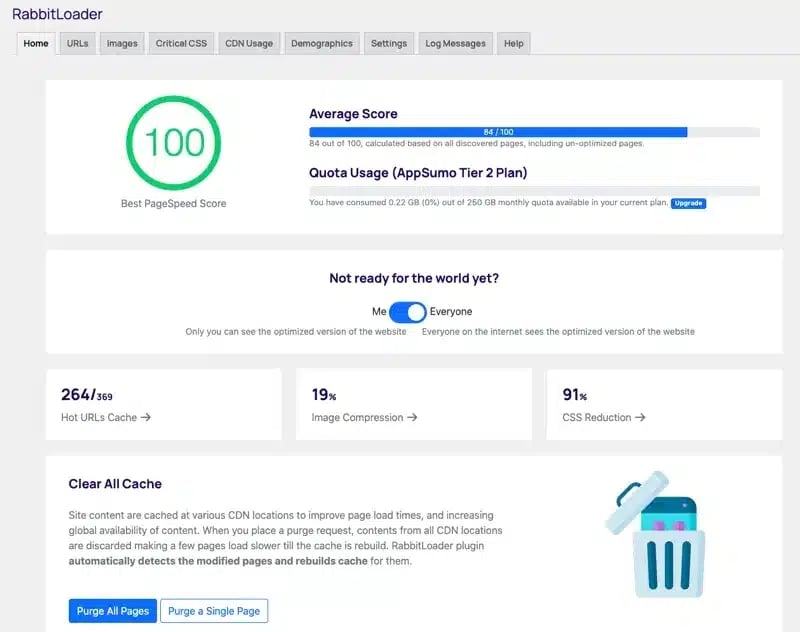800x632 pixels.
Task: Go to the CDN Usage tab
Action: [249, 44]
